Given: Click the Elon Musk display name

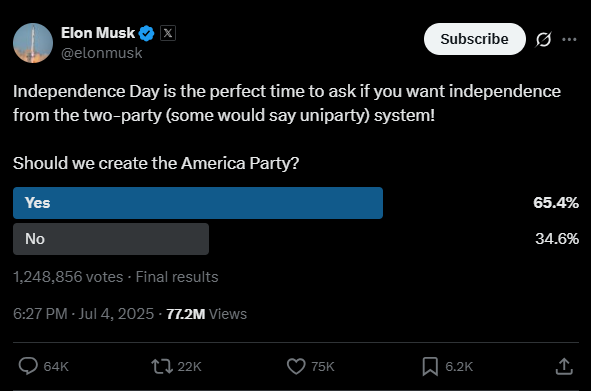Looking at the screenshot, I should (98, 33).
